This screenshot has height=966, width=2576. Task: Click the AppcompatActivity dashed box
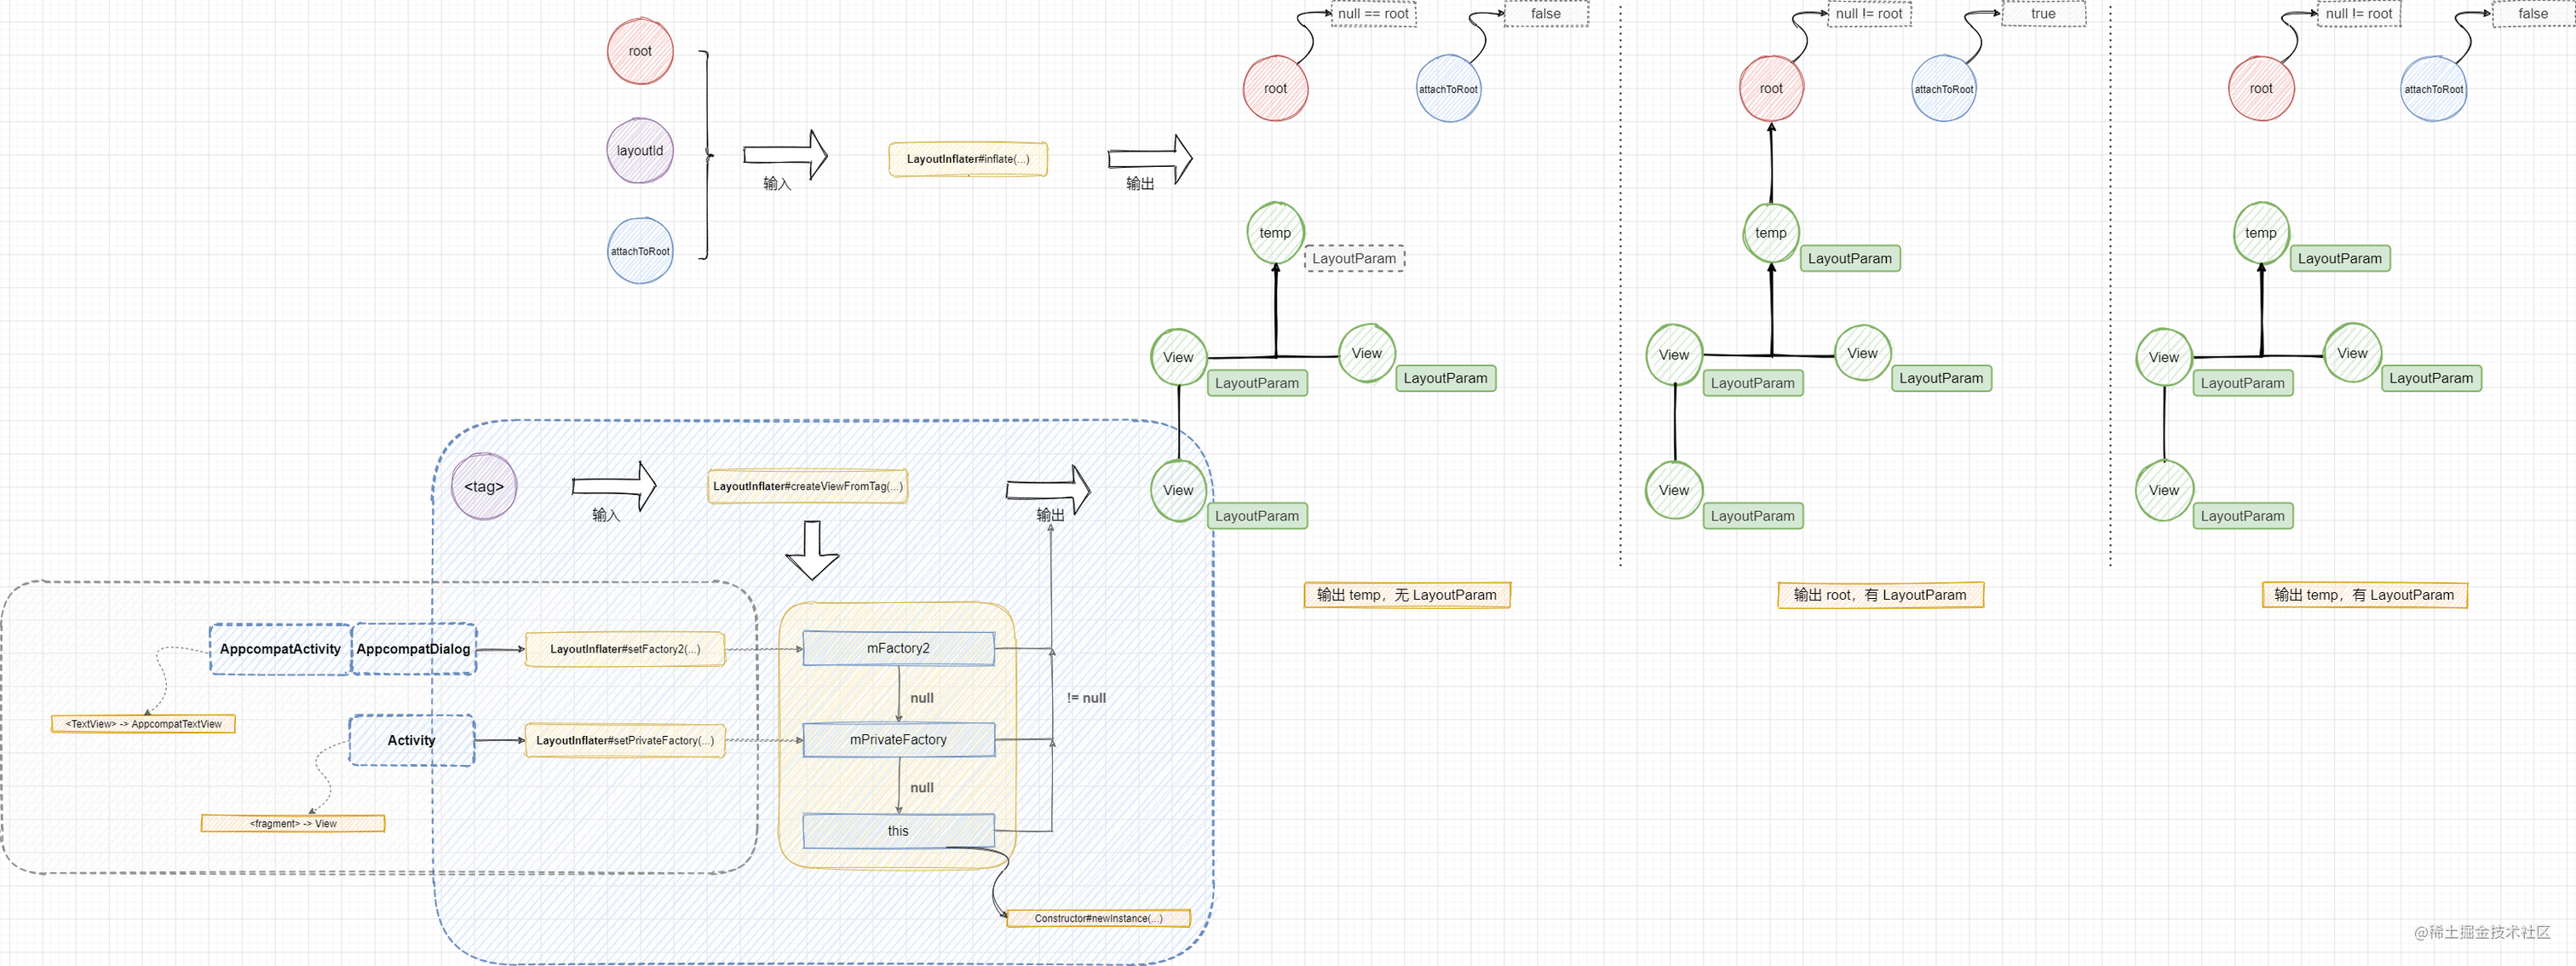280,649
